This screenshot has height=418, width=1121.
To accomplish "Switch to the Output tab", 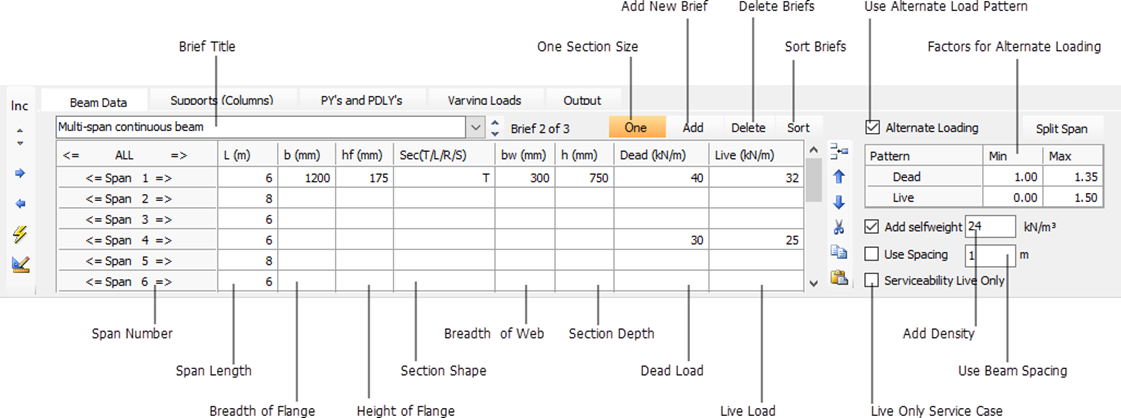I will [x=582, y=100].
